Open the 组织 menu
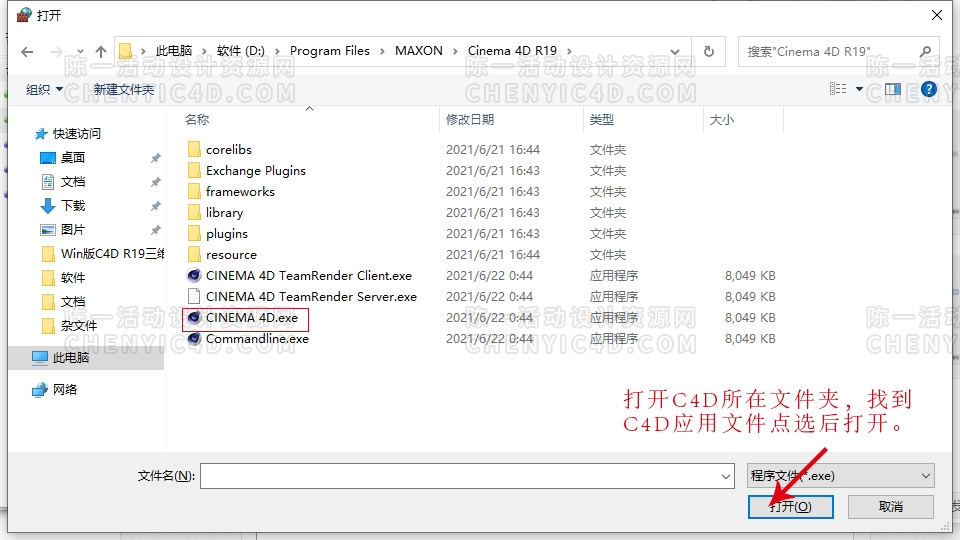The width and height of the screenshot is (960, 540). pos(44,90)
